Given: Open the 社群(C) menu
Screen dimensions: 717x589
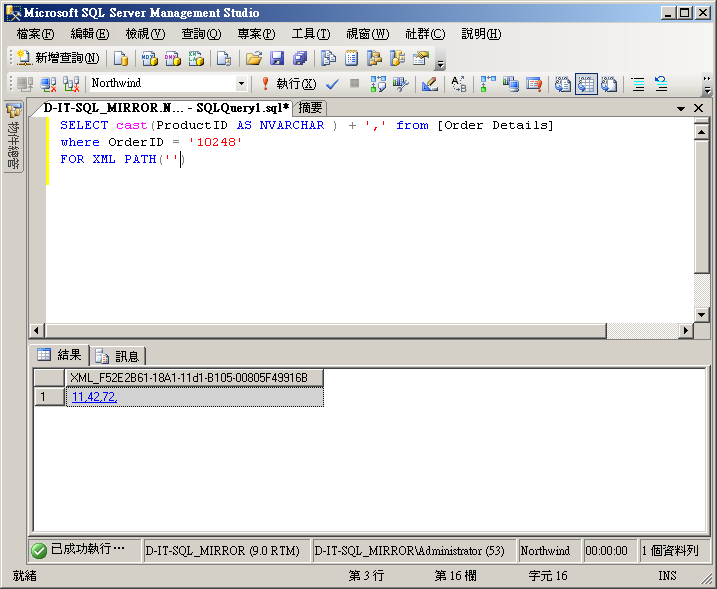Looking at the screenshot, I should click(425, 34).
